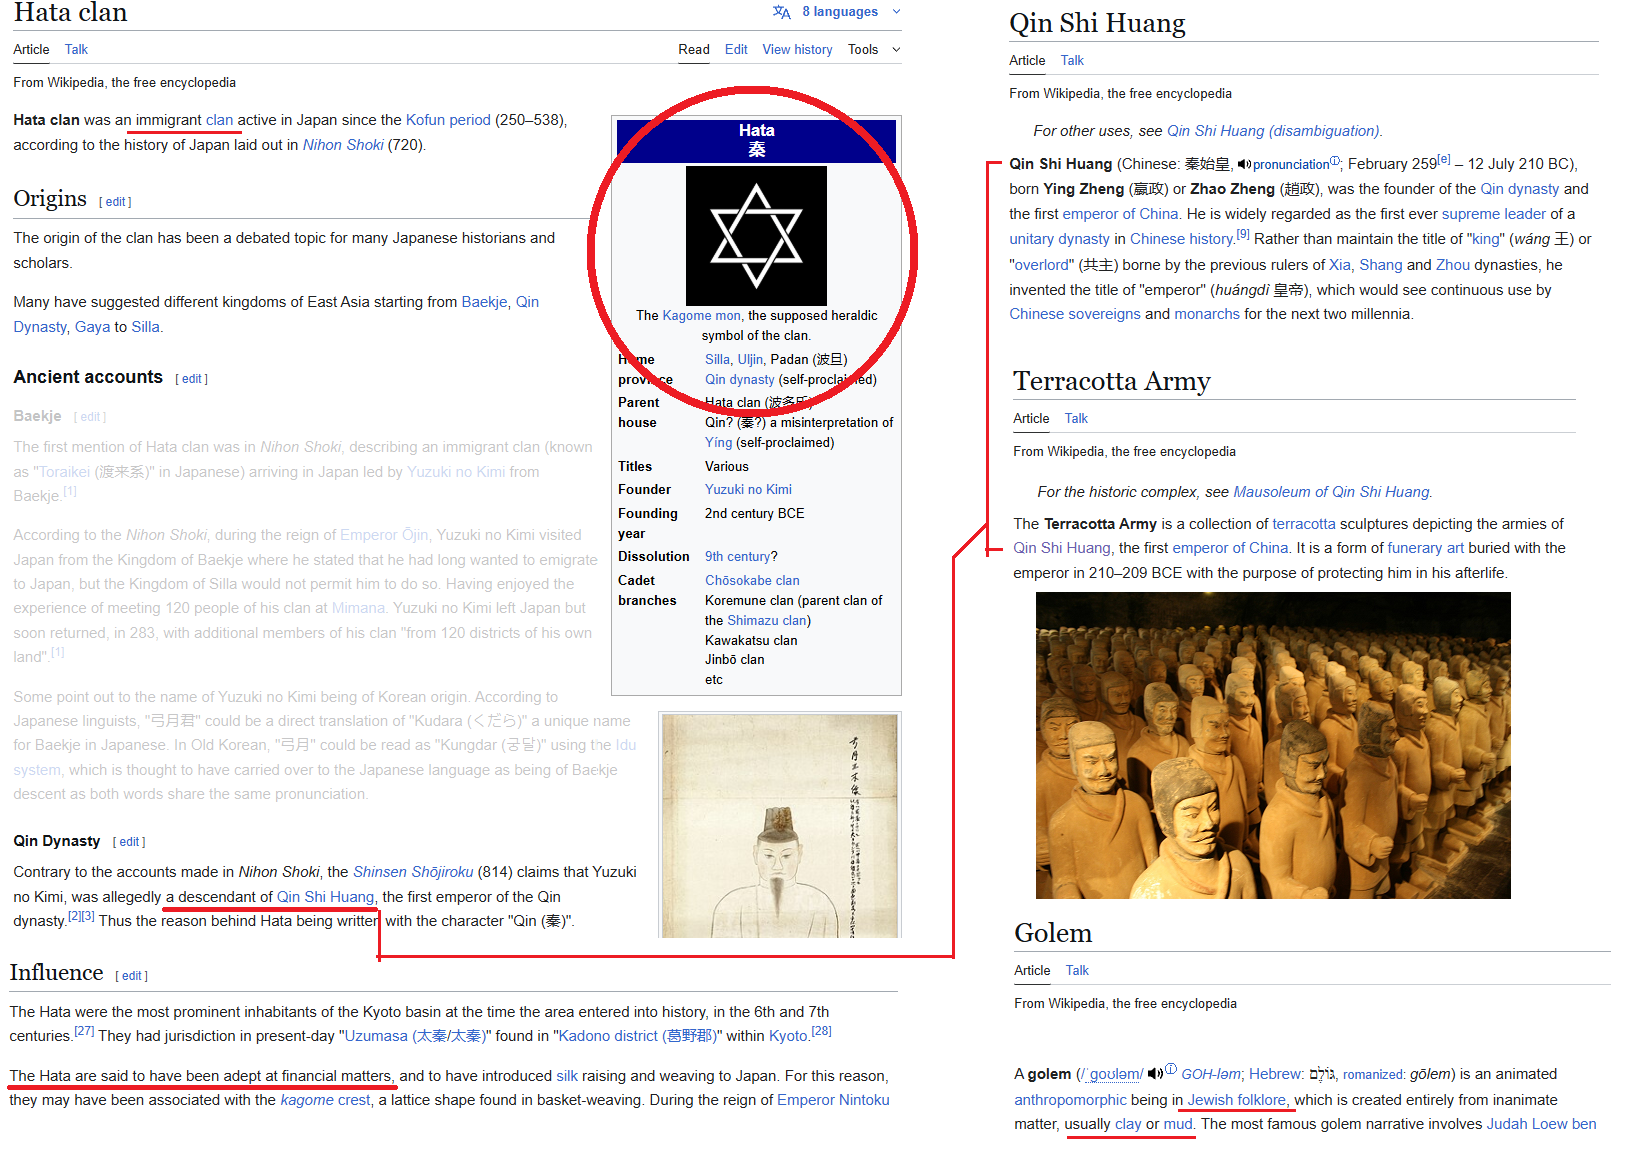Open the Talk tab of Qin Shi Huang

click(x=1072, y=60)
